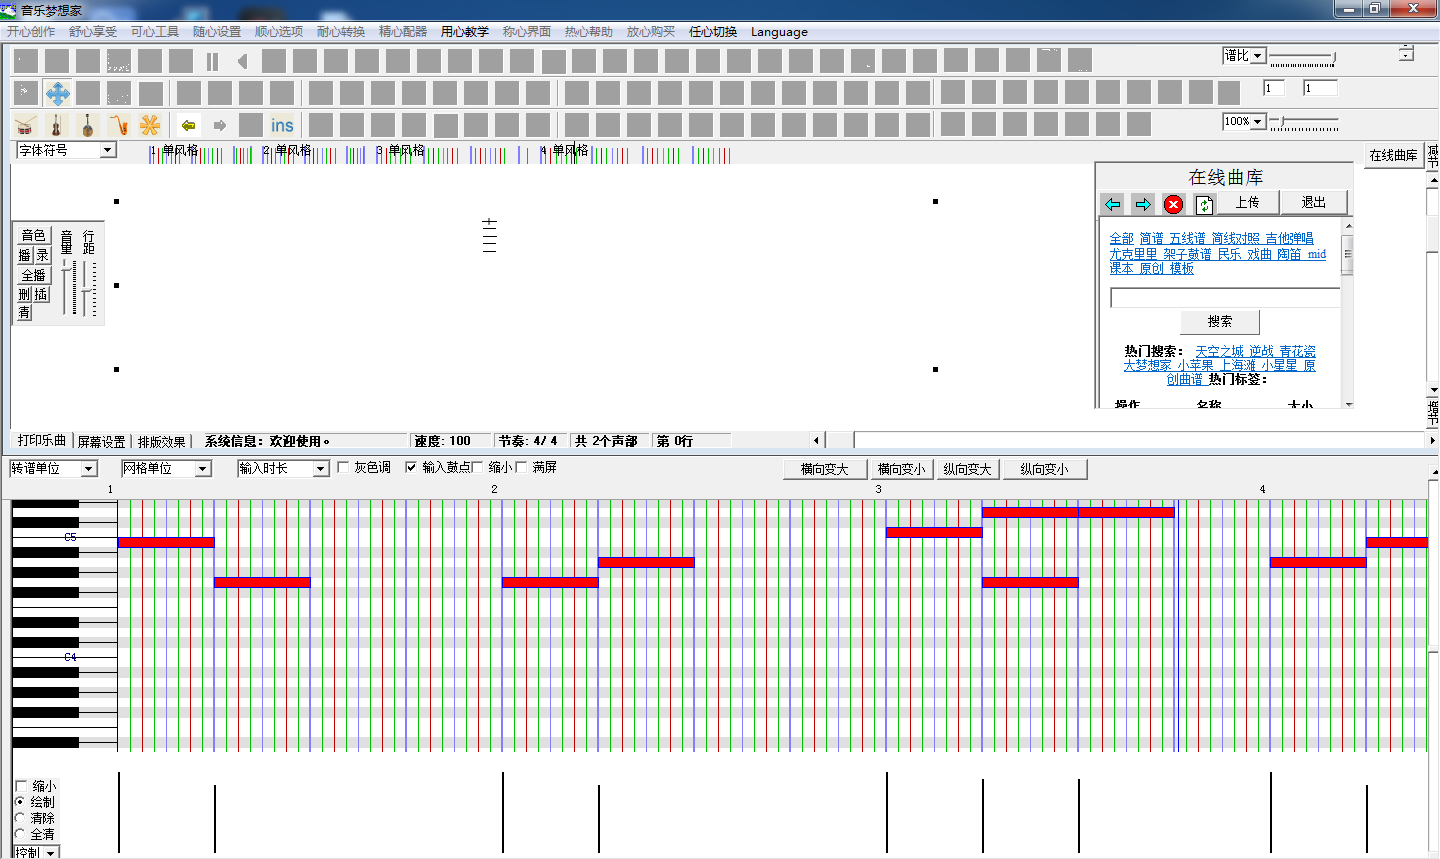Image resolution: width=1440 pixels, height=859 pixels.
Task: Click the left triangle rewind icon
Action: pos(243,61)
